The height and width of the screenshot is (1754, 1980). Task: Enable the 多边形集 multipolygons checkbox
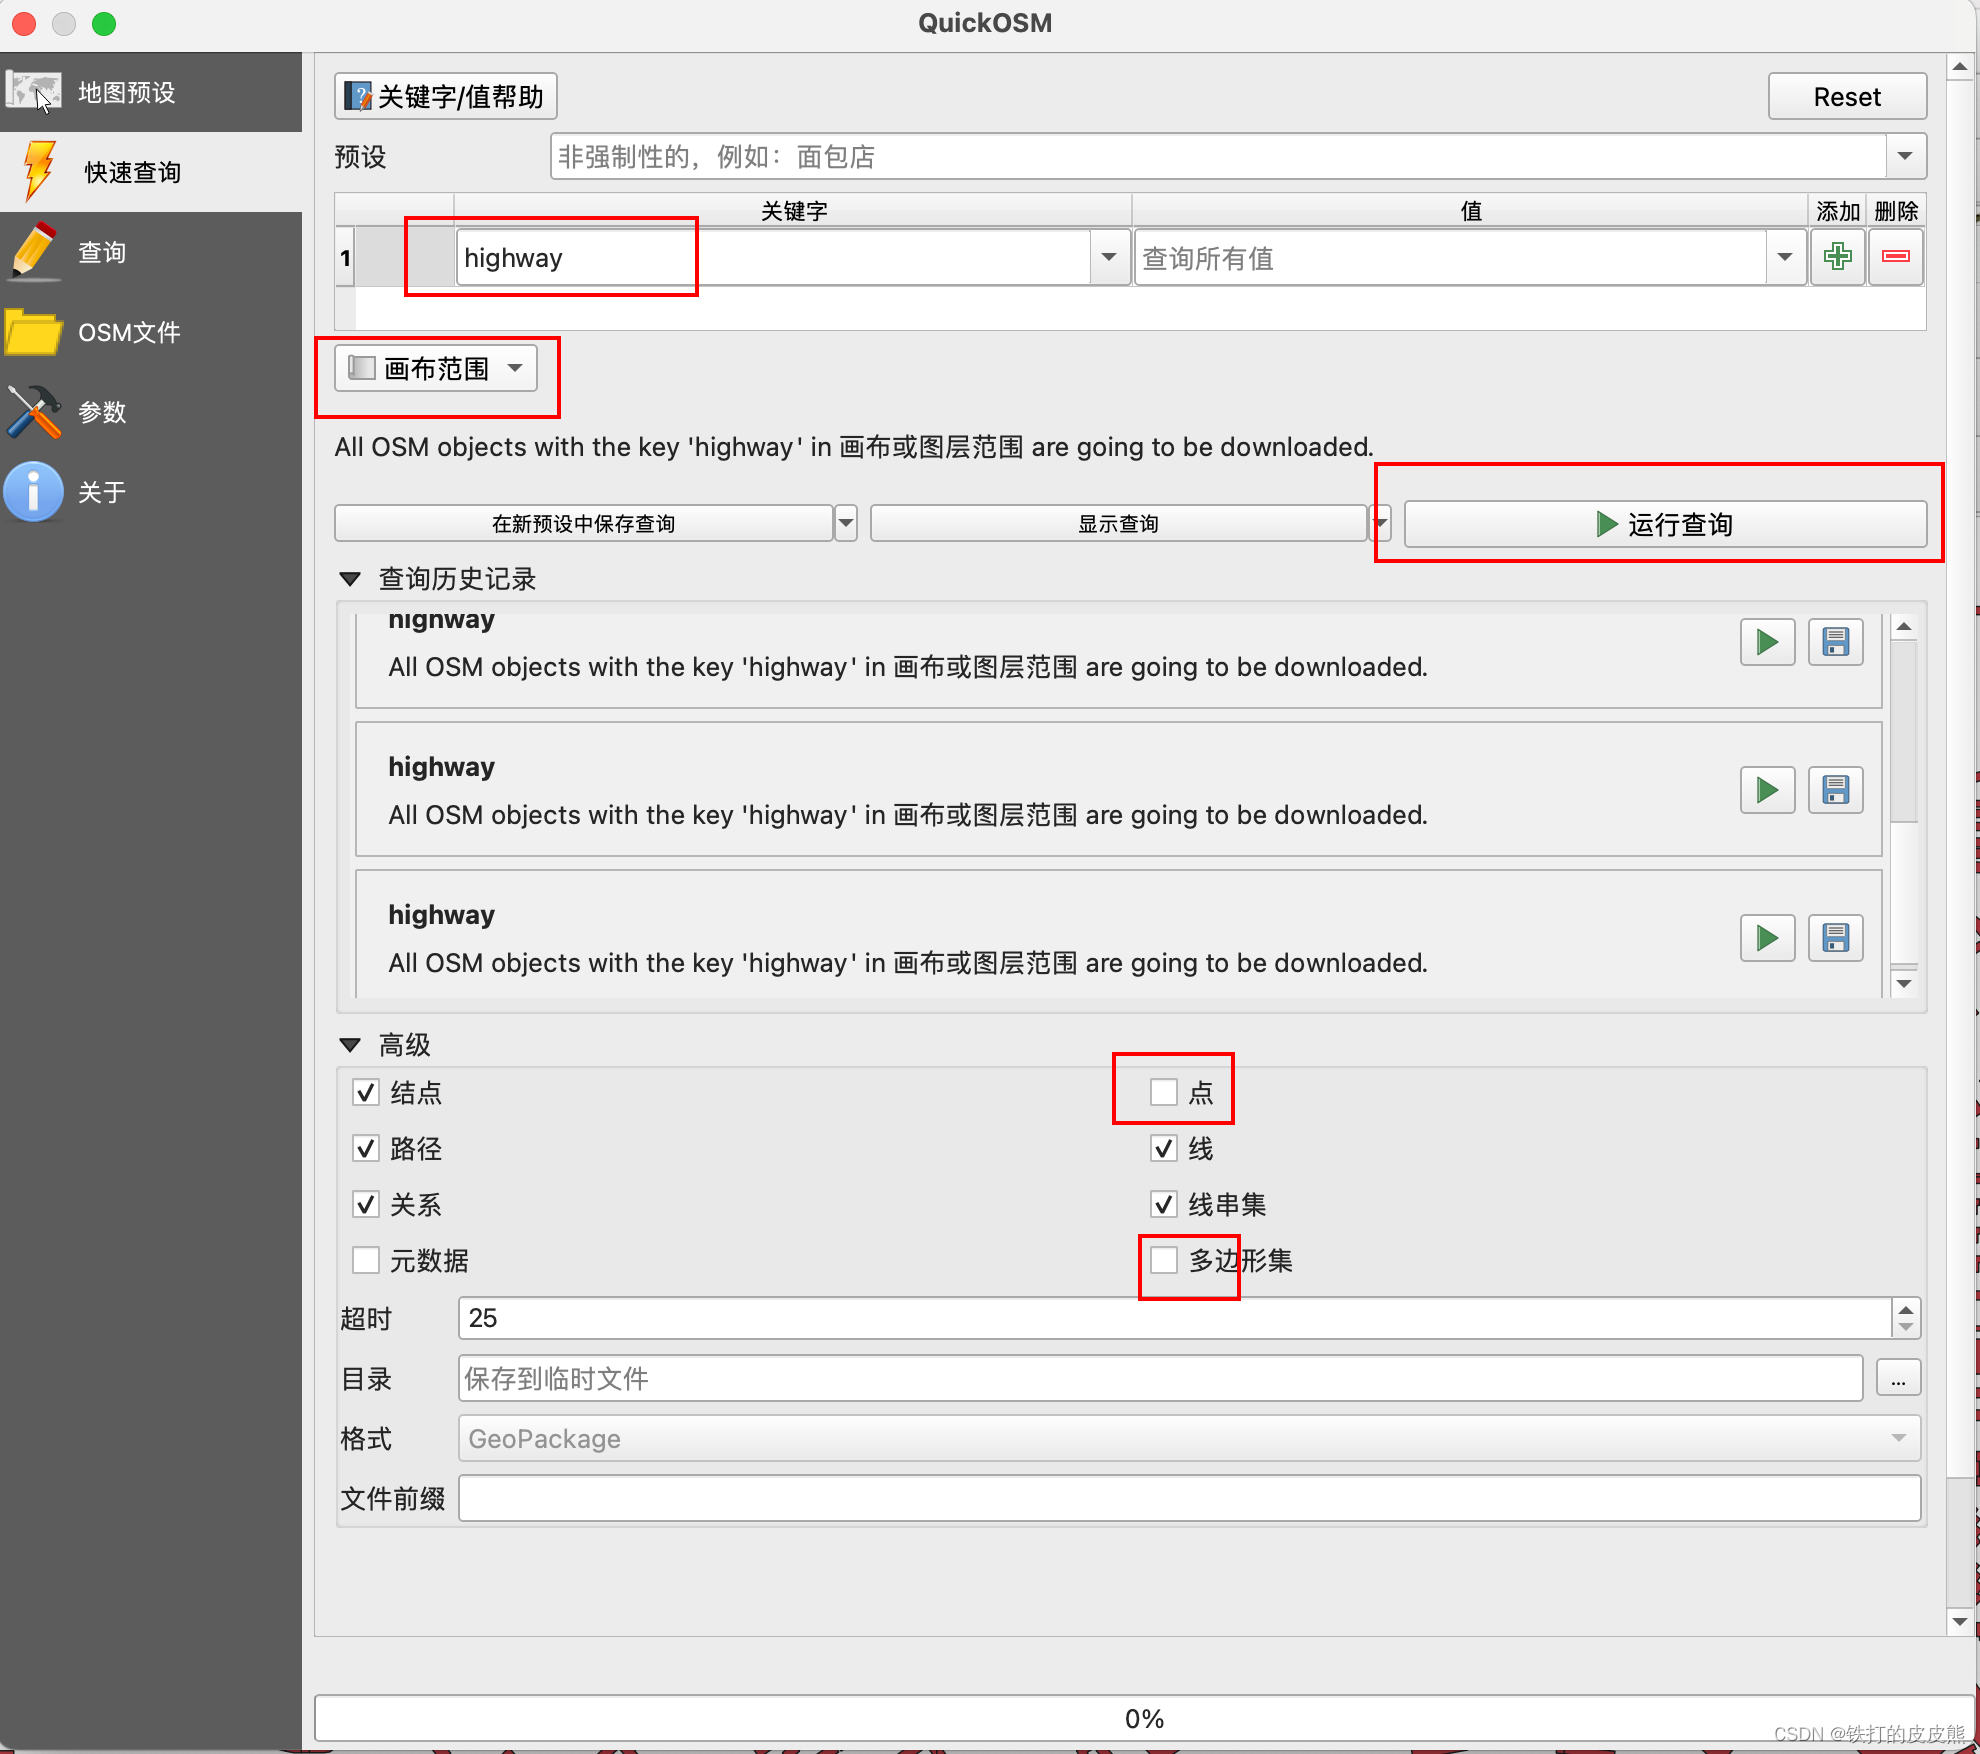pos(1164,1260)
